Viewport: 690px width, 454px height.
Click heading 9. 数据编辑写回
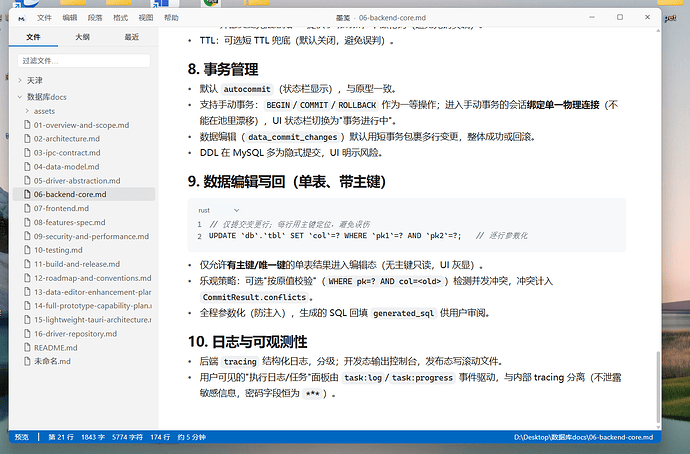pyautogui.click(x=287, y=181)
